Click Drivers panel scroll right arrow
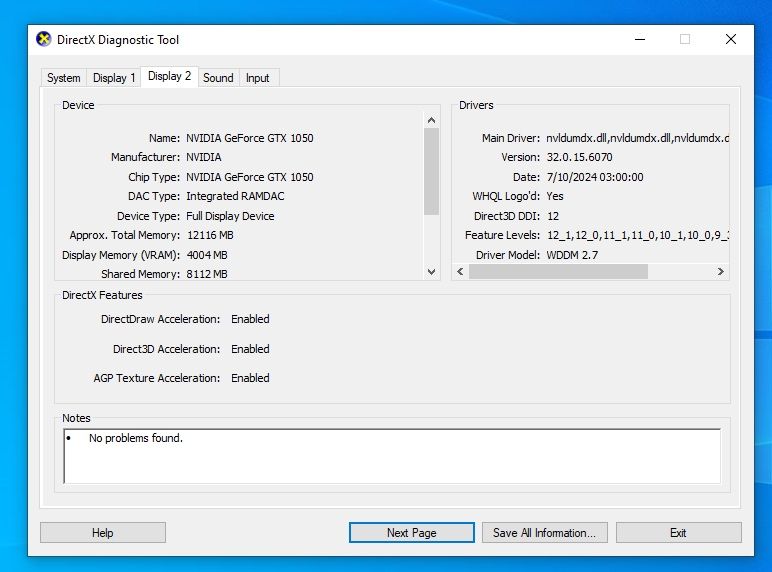772x572 pixels. point(721,272)
